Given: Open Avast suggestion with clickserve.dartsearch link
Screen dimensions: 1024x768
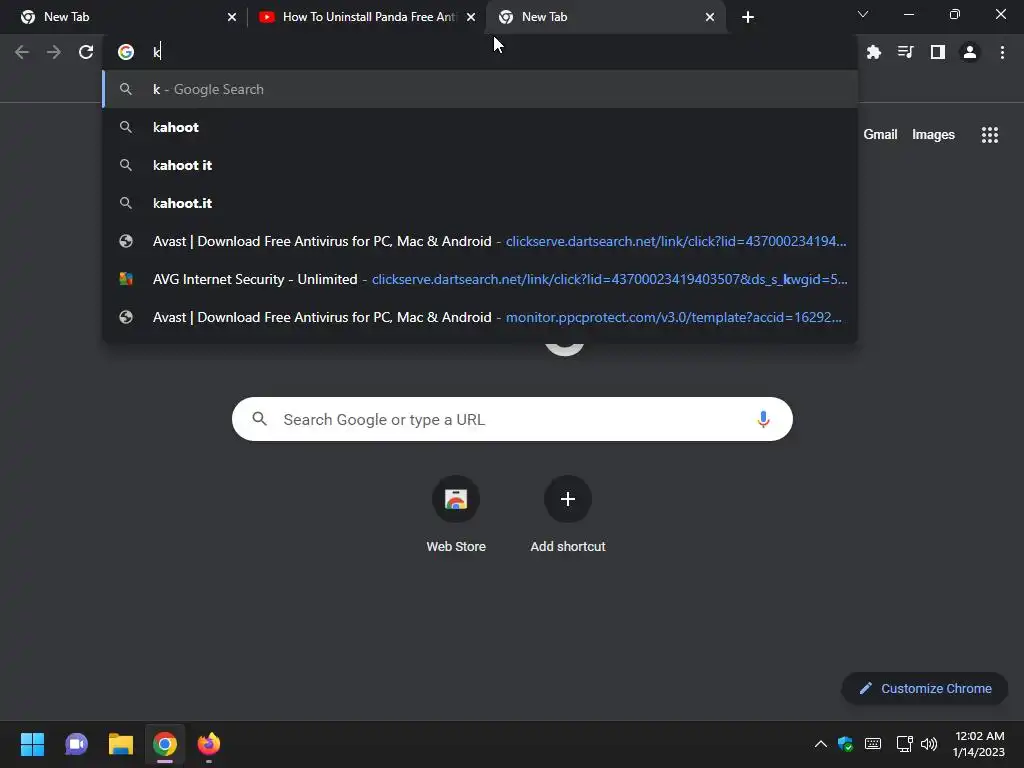Looking at the screenshot, I should (x=480, y=241).
